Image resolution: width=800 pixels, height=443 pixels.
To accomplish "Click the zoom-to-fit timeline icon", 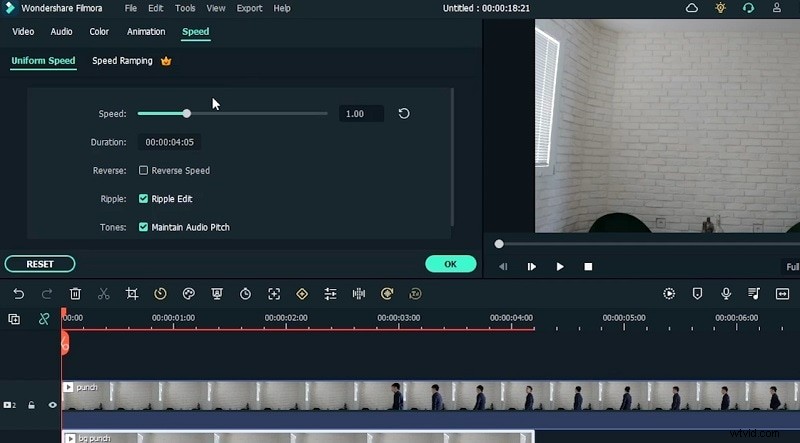I will pos(782,293).
